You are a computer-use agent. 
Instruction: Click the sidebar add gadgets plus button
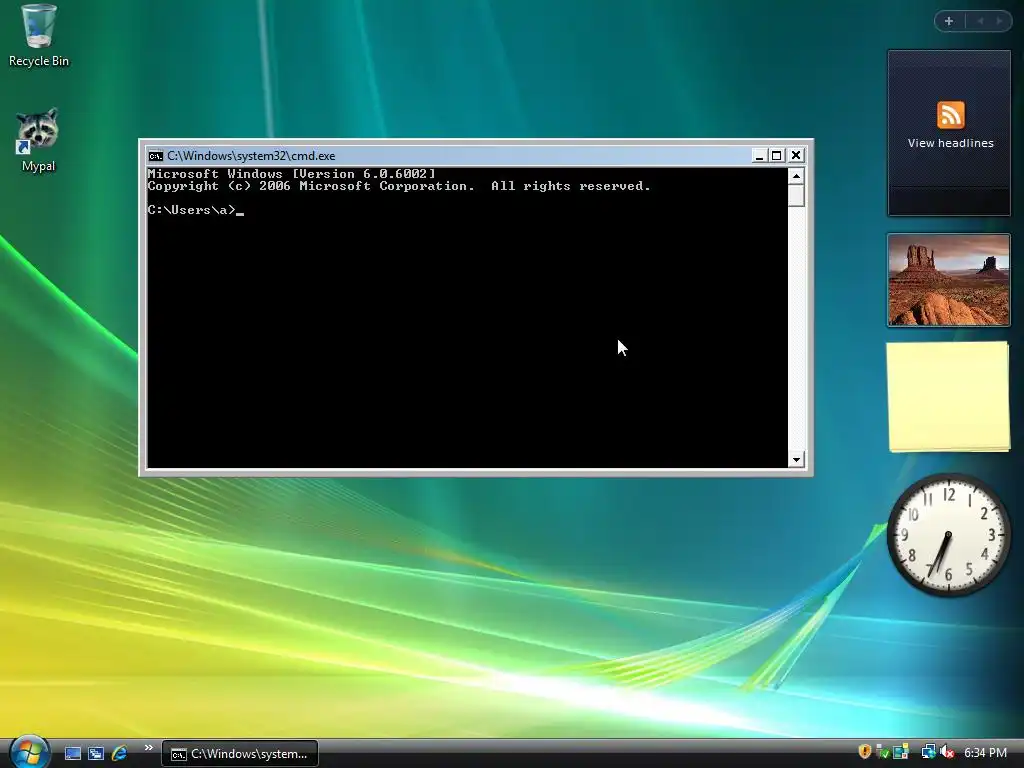pos(949,21)
